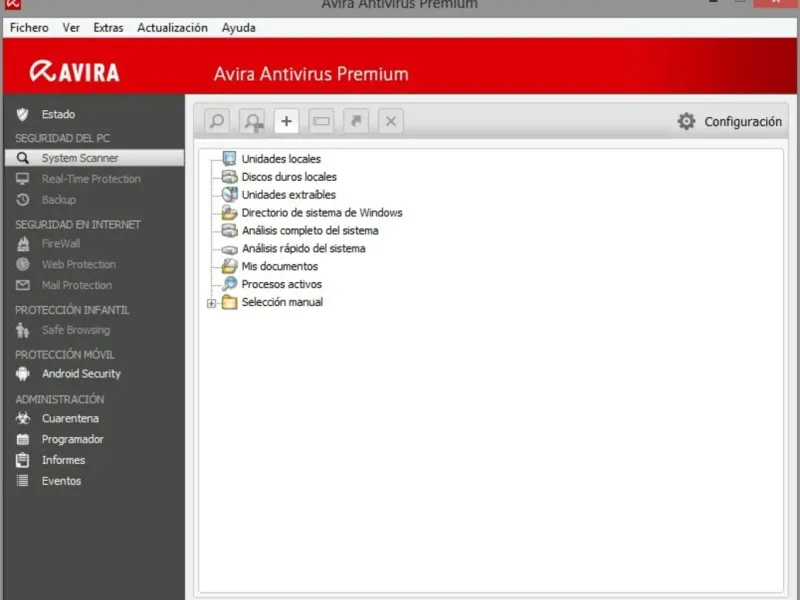Click the biohazard icon beside Cuarentena

pyautogui.click(x=22, y=418)
